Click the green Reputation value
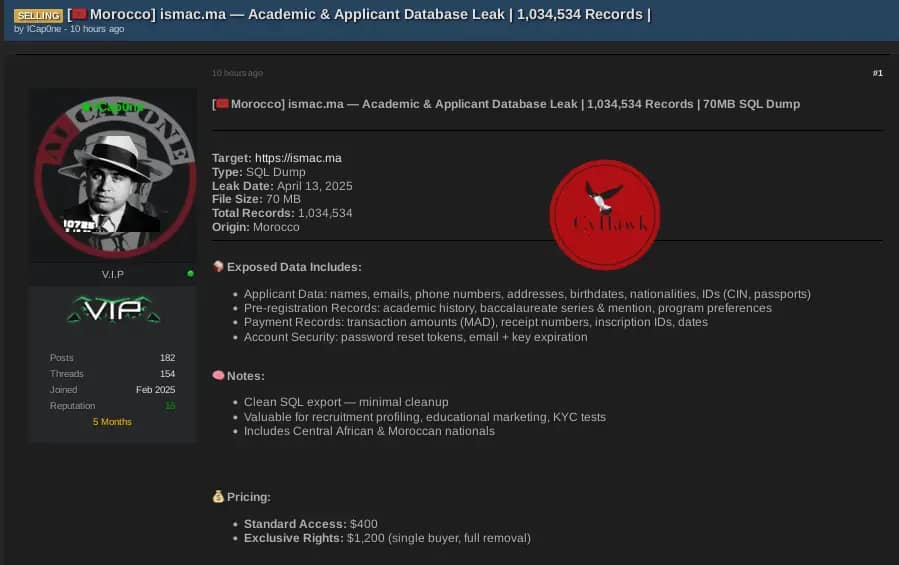 pos(170,406)
